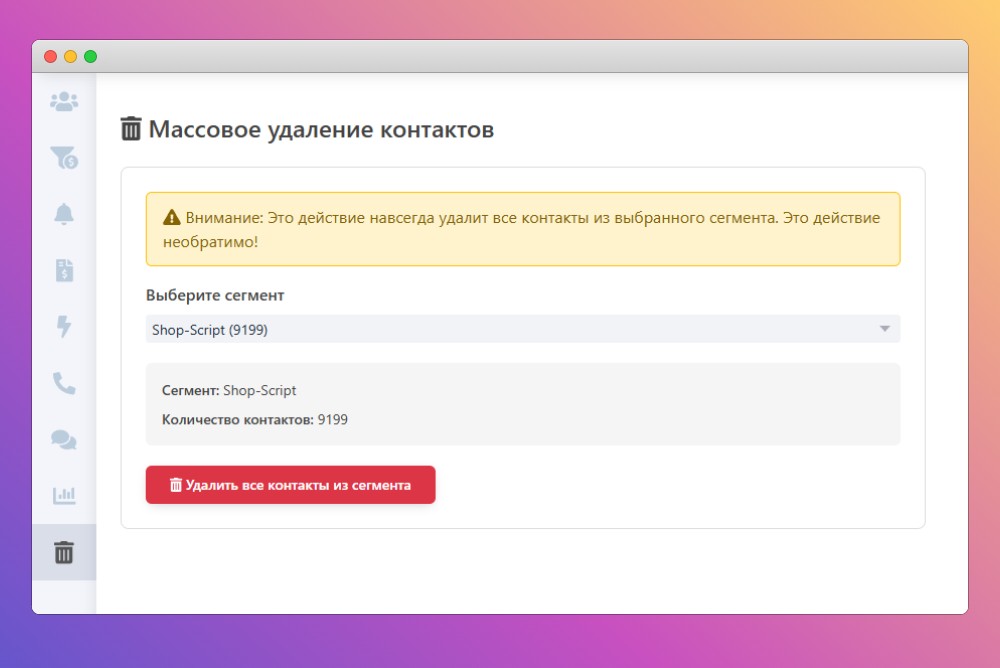Screen dimensions: 1000x668
Task: Open the chat bubbles messages icon
Action: click(x=64, y=439)
